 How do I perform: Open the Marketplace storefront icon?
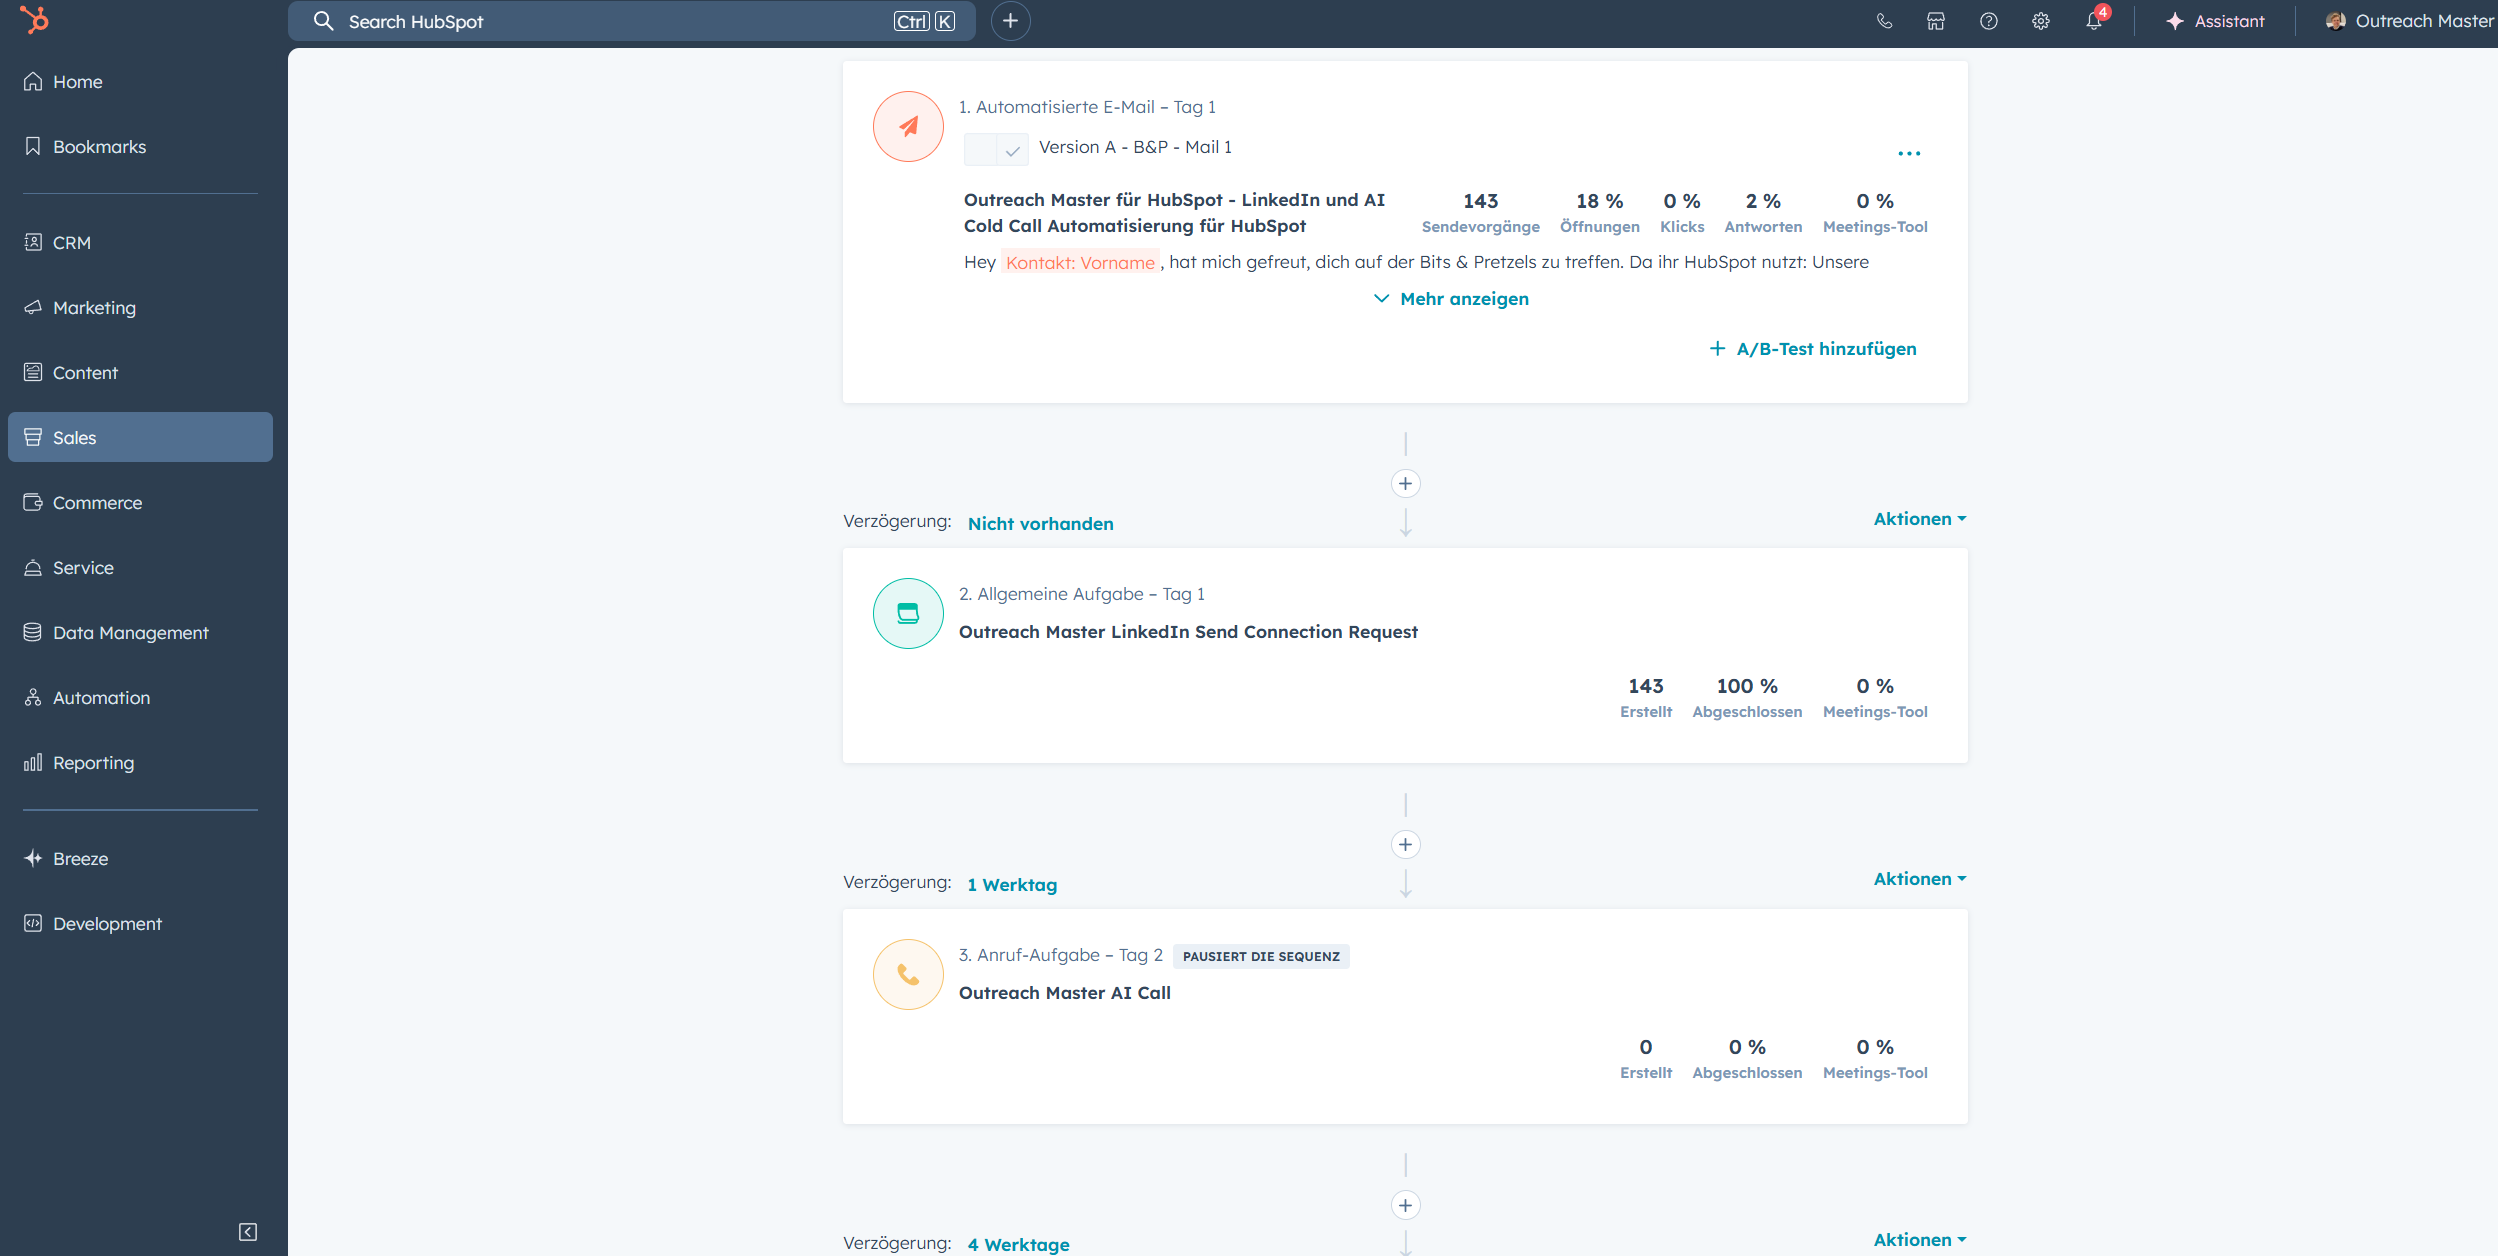point(1936,21)
